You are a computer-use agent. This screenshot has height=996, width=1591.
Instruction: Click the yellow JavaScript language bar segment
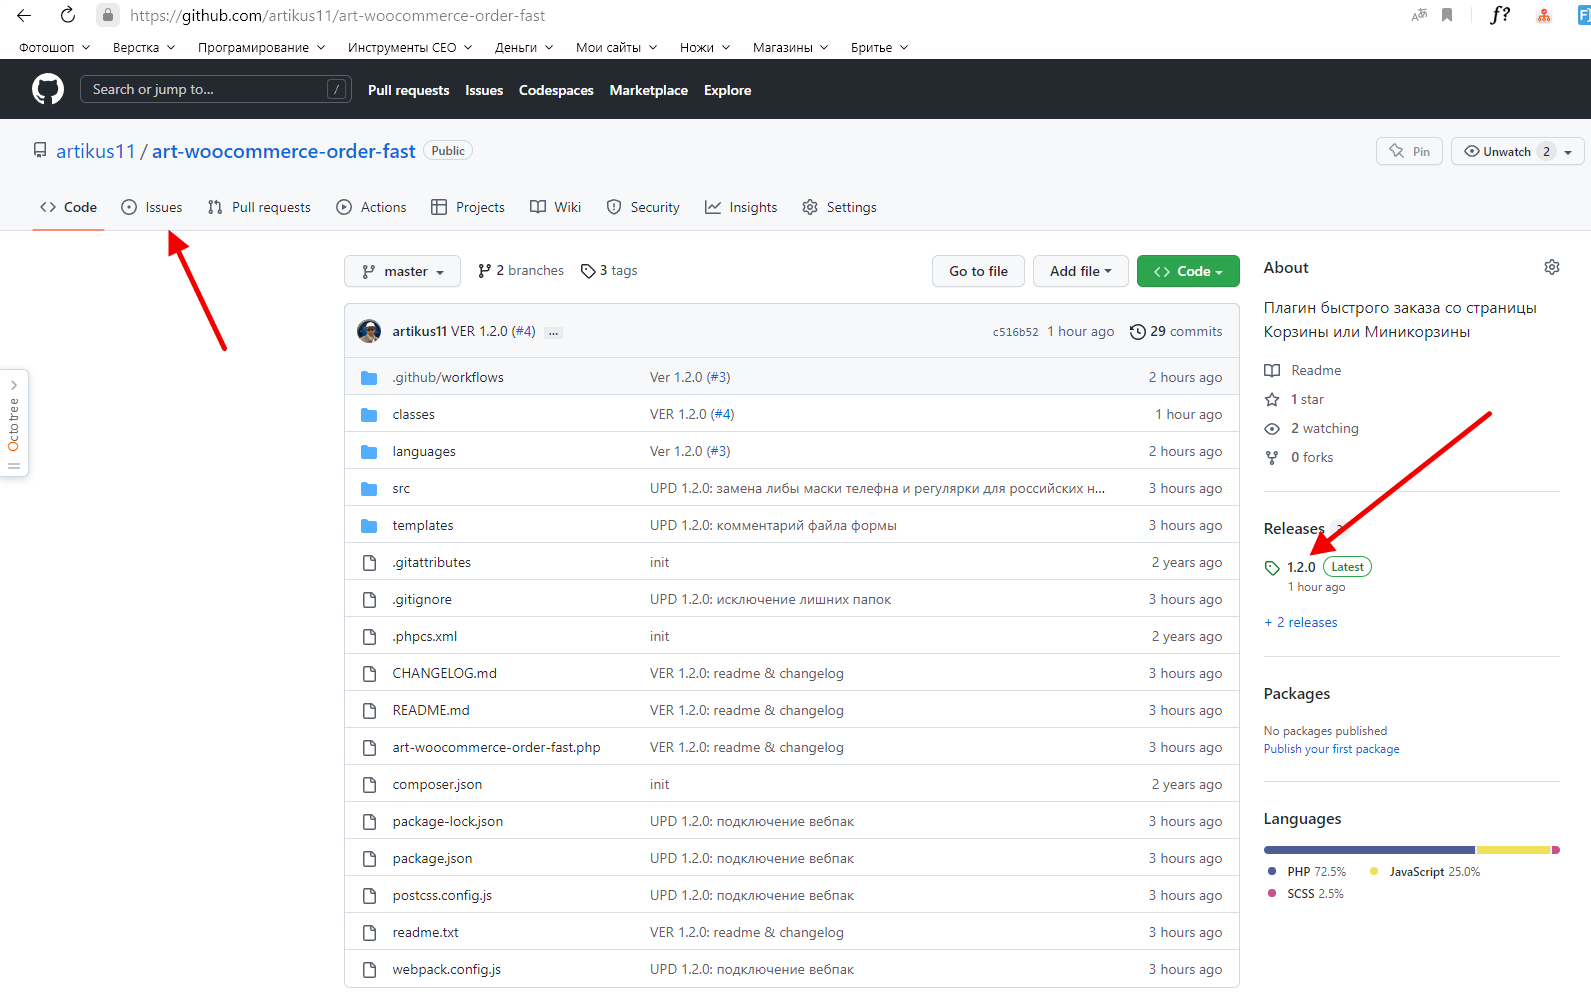[x=1514, y=850]
